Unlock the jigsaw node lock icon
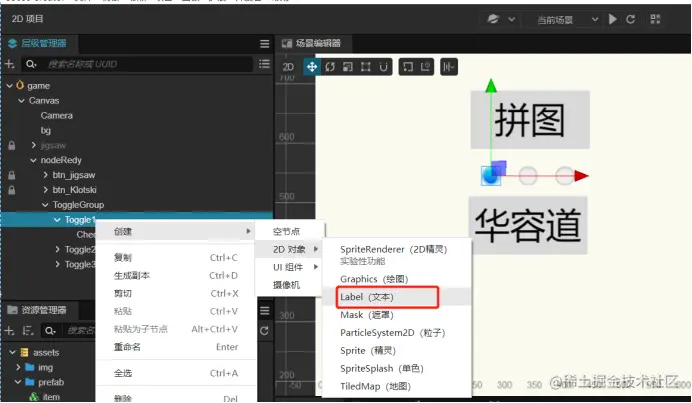The height and width of the screenshot is (403, 692). tap(12, 145)
